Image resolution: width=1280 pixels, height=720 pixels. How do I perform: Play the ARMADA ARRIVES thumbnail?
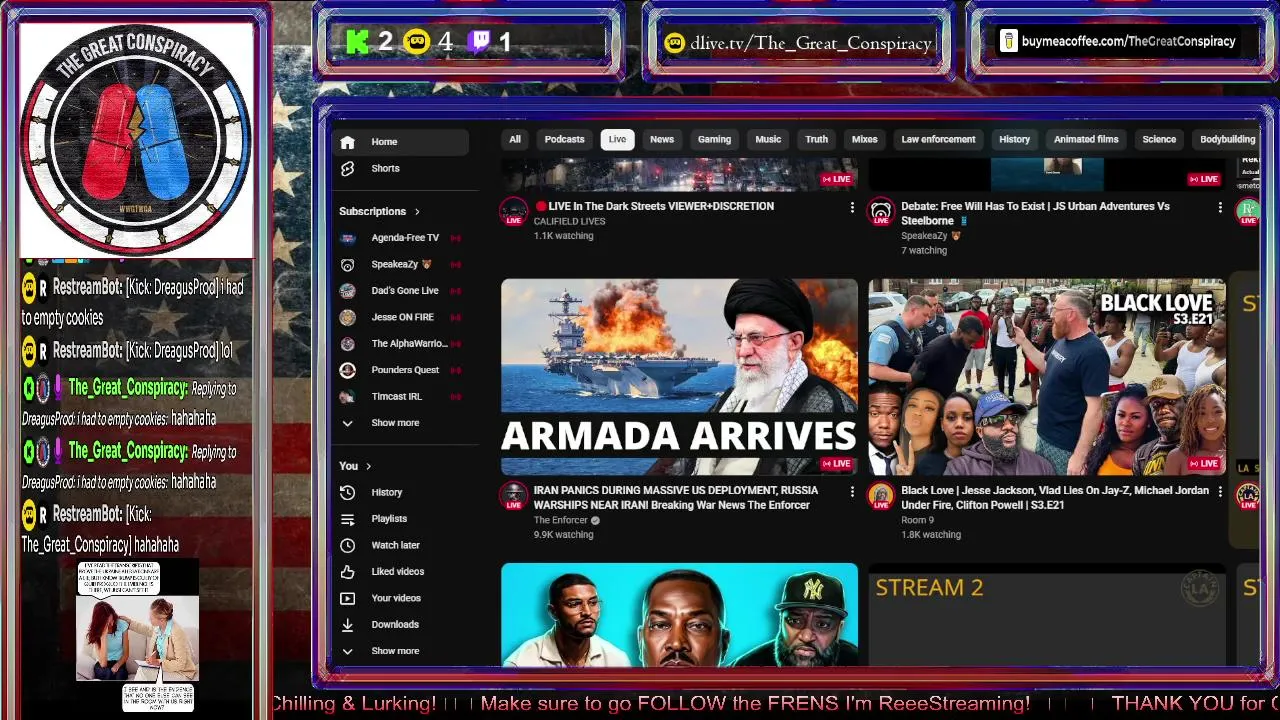tap(679, 377)
